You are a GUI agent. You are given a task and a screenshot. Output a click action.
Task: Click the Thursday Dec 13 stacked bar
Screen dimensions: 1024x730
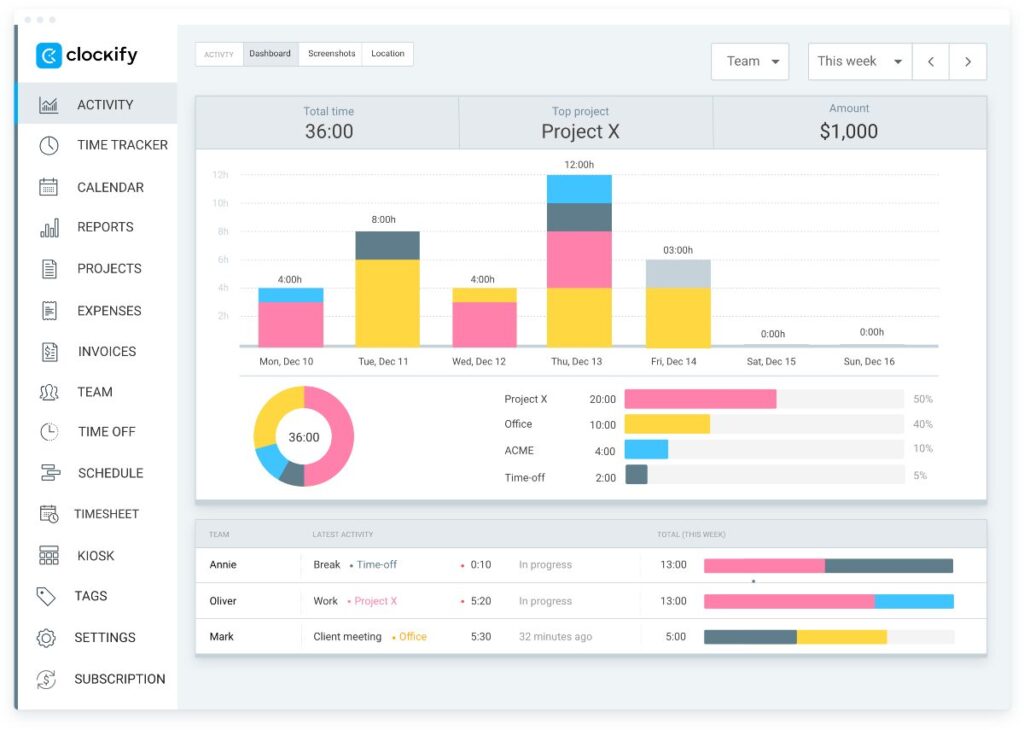click(x=579, y=260)
